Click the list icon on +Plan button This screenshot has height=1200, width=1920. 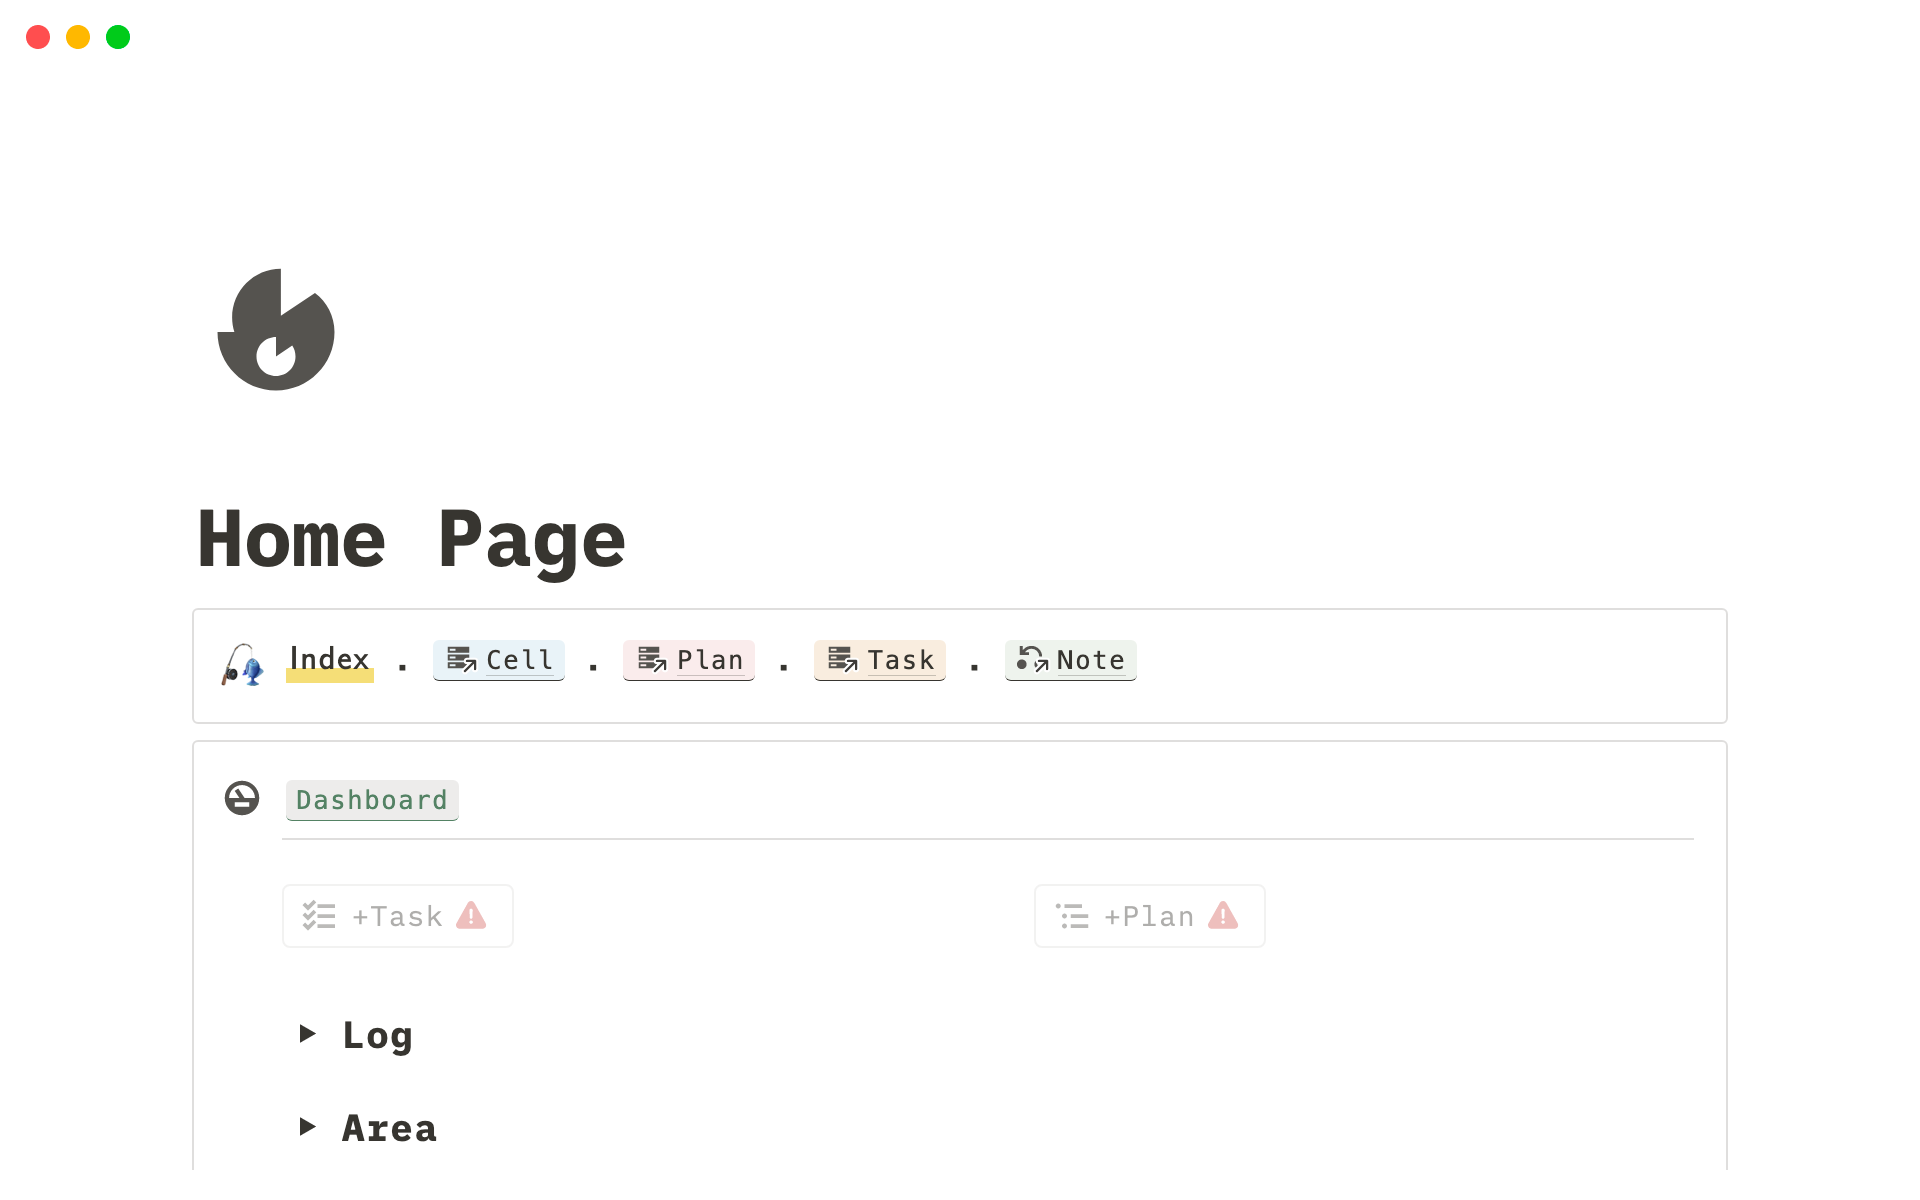click(x=1072, y=916)
